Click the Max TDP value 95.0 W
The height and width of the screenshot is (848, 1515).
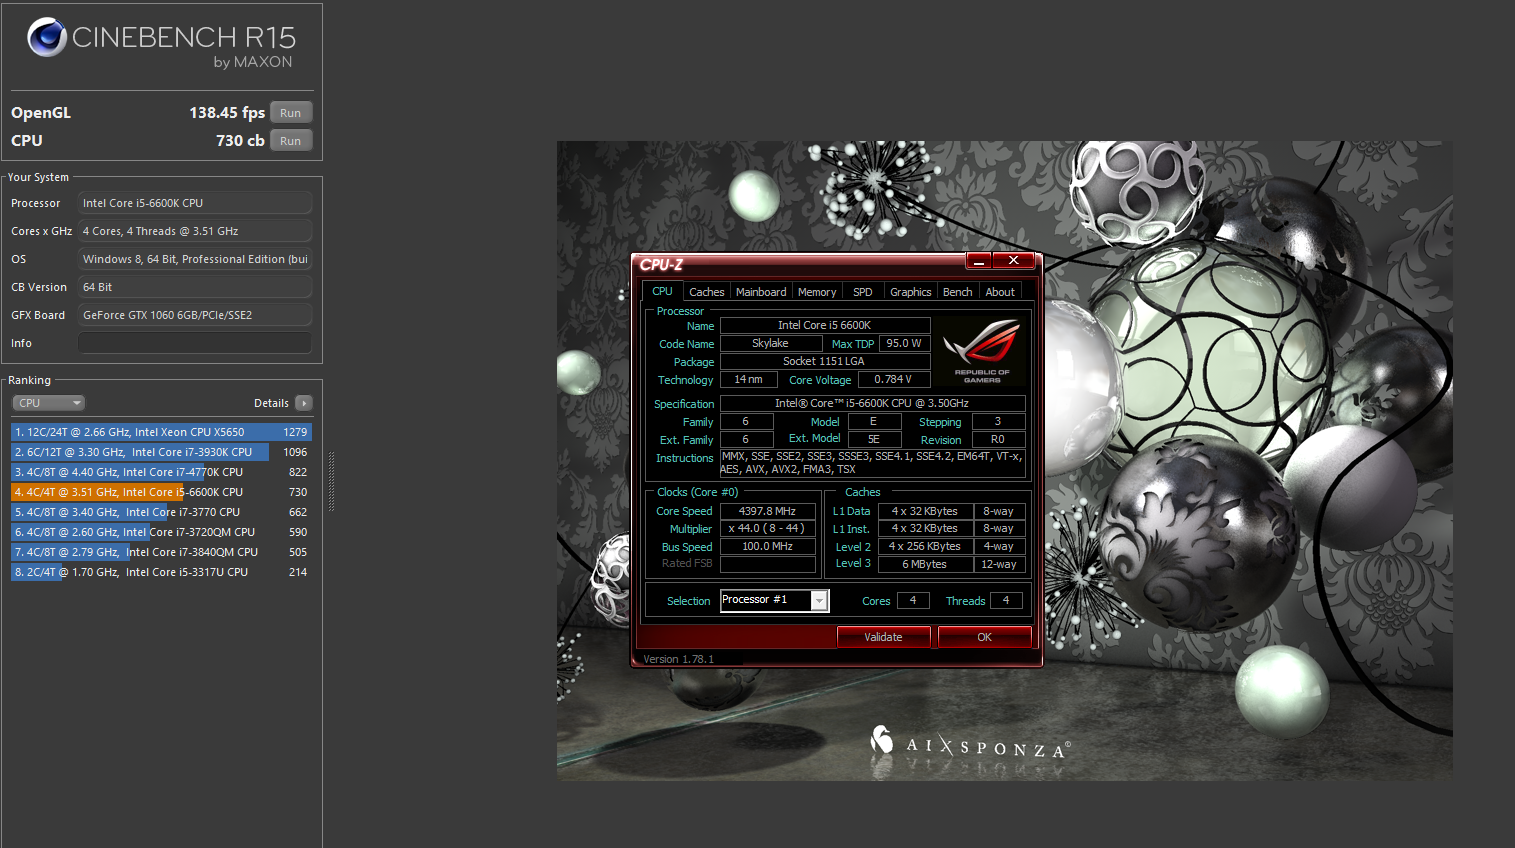[905, 343]
